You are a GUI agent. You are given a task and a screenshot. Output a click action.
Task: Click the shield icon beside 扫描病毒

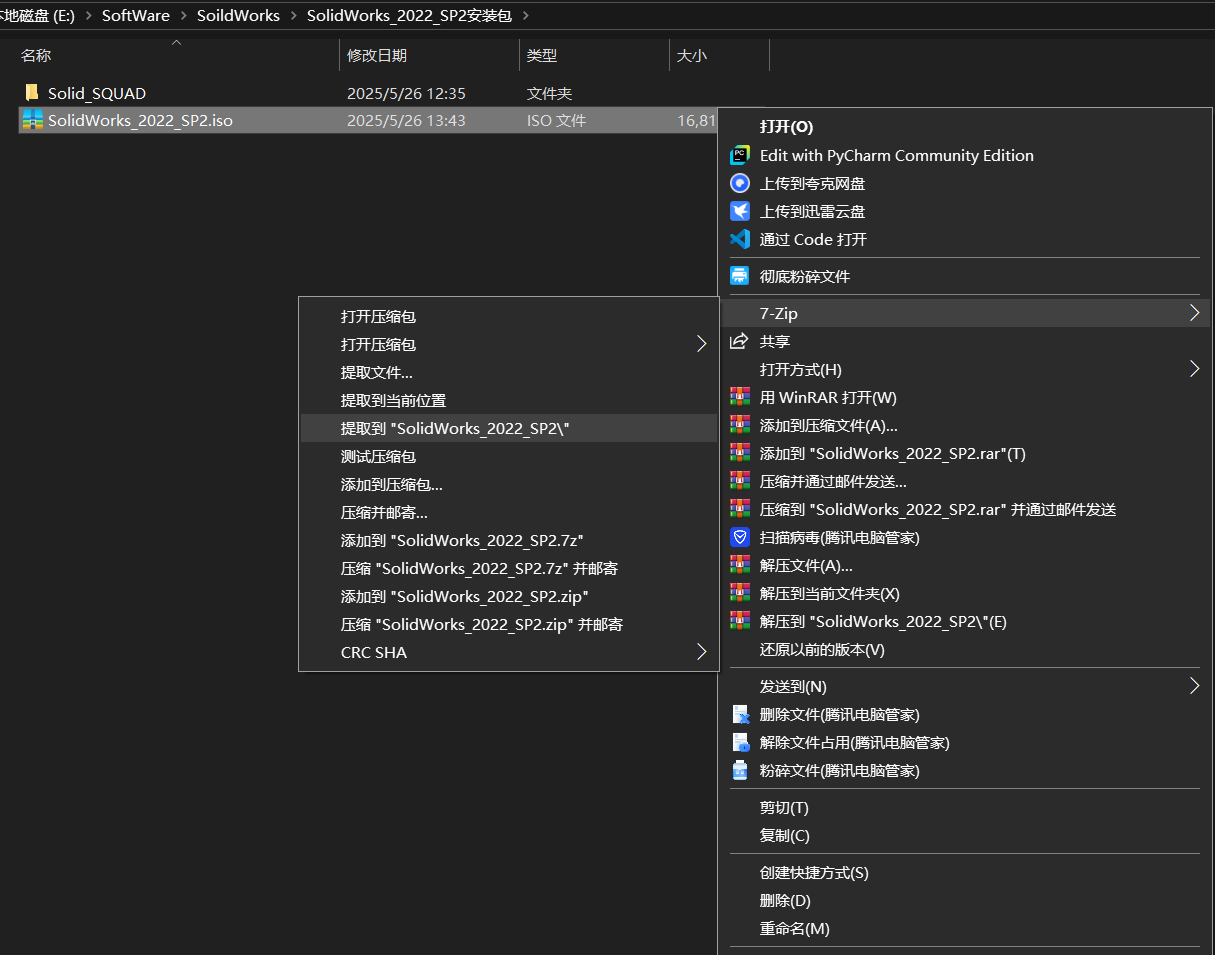click(x=740, y=537)
